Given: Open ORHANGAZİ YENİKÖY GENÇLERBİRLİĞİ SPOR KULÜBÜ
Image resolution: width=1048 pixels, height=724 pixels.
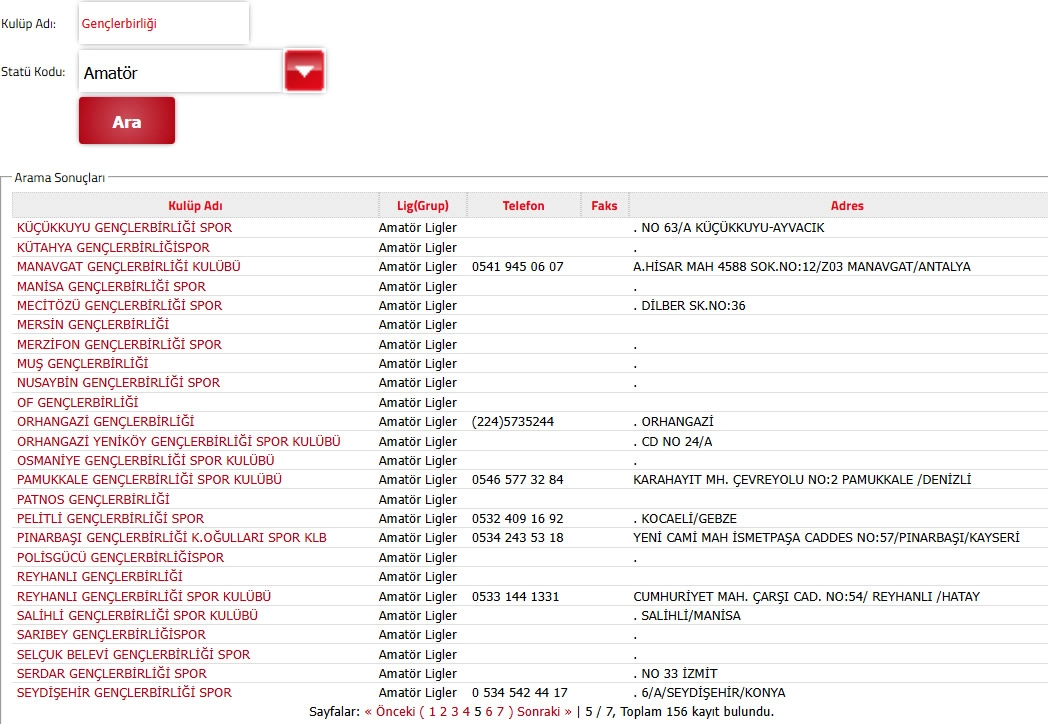Looking at the screenshot, I should point(179,442).
